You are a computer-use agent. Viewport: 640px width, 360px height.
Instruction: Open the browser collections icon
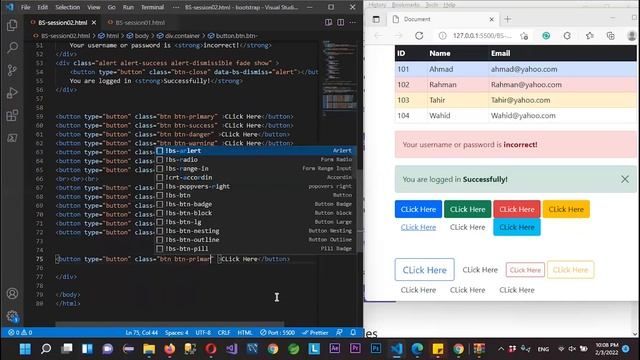pyautogui.click(x=611, y=36)
